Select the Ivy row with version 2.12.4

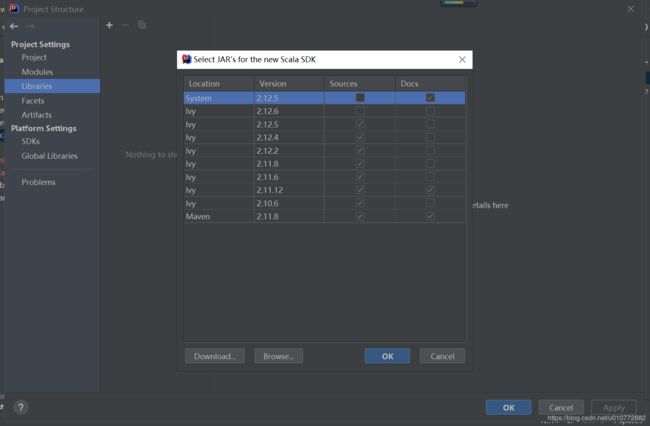(324, 137)
